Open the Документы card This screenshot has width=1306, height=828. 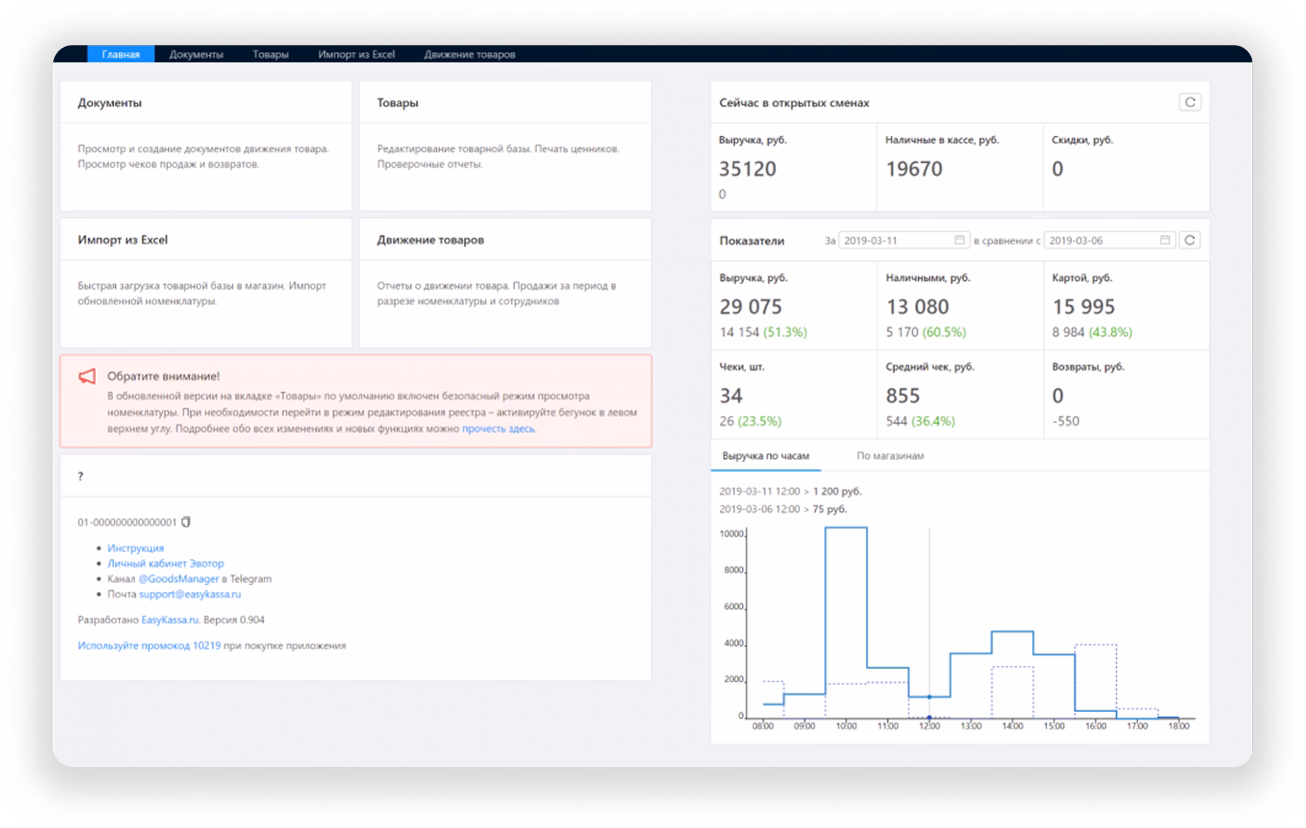pyautogui.click(x=206, y=146)
